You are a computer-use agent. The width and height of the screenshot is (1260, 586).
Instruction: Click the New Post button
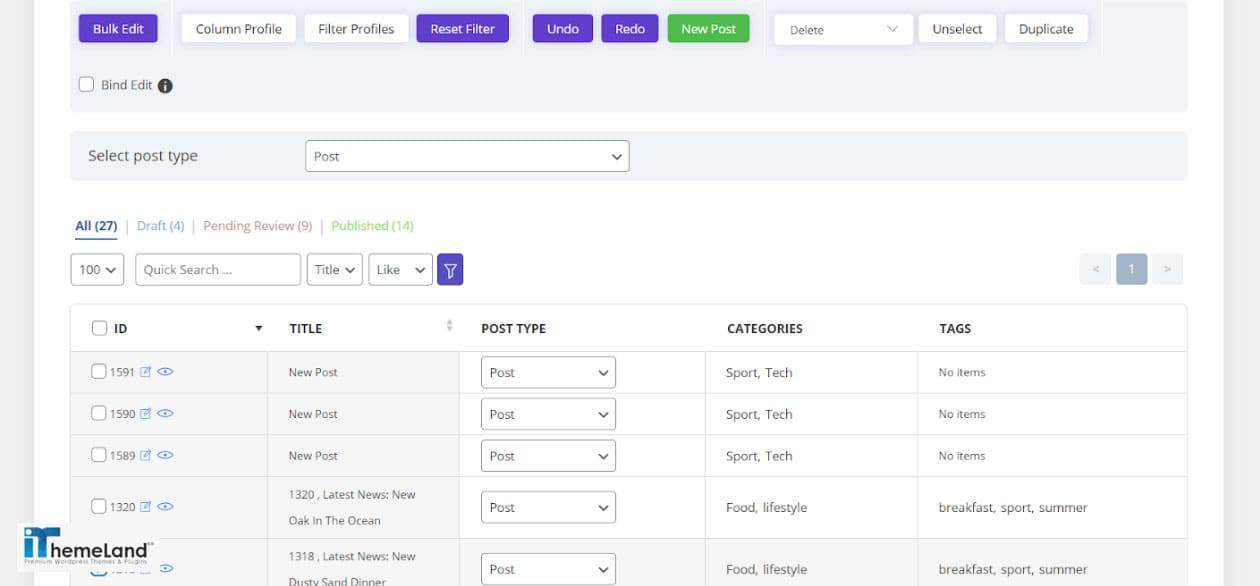(708, 29)
